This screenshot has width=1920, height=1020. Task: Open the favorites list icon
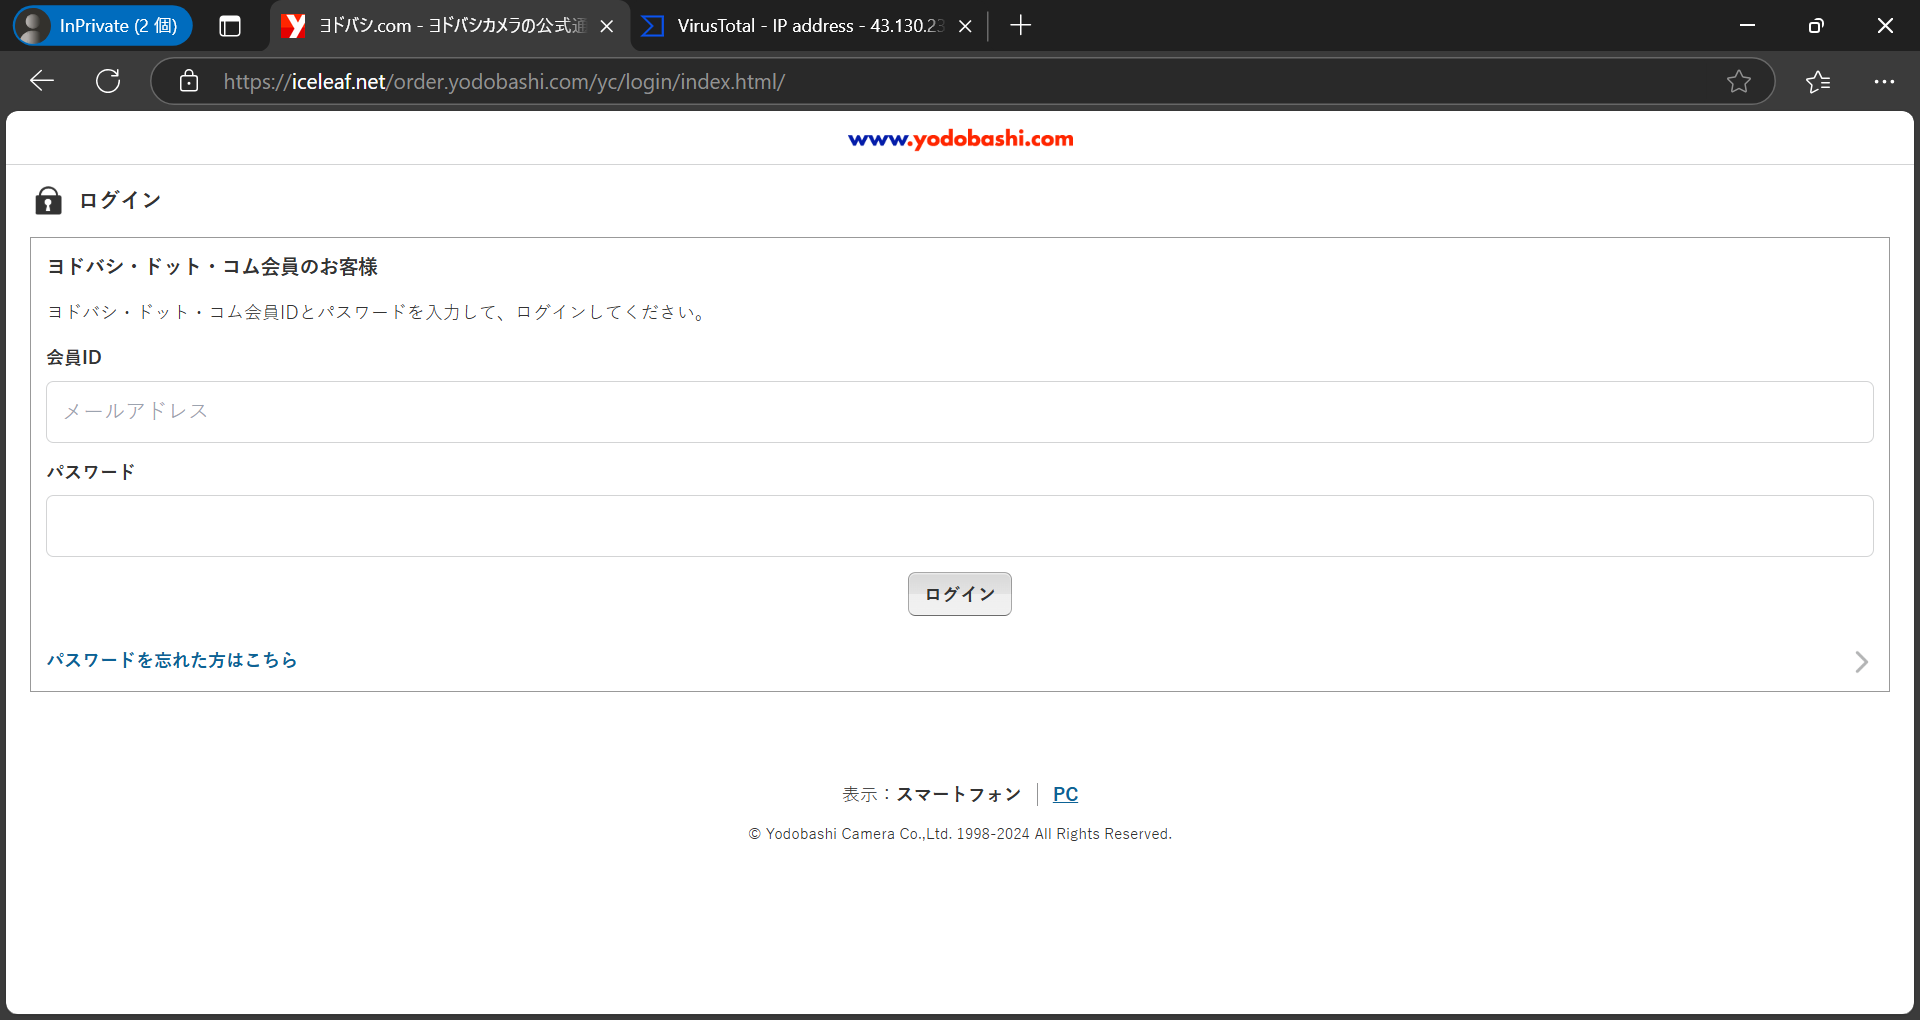tap(1818, 81)
